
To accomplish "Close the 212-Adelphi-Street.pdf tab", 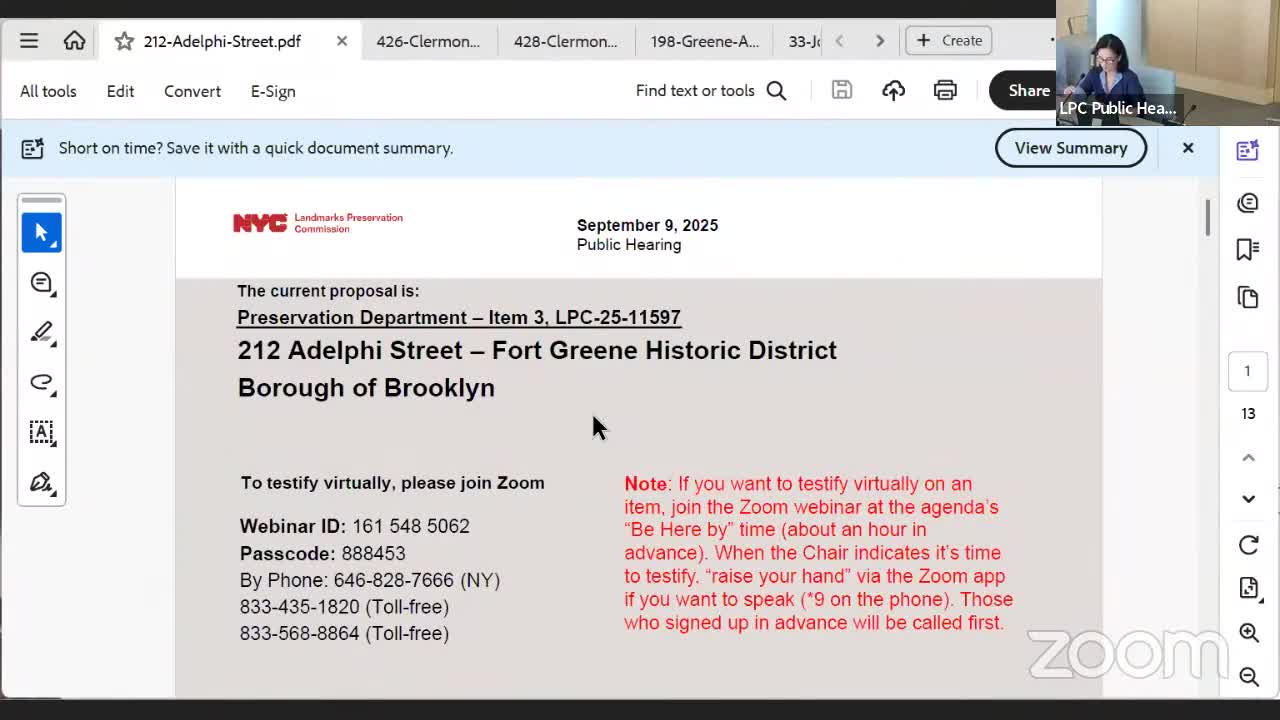I will click(342, 41).
